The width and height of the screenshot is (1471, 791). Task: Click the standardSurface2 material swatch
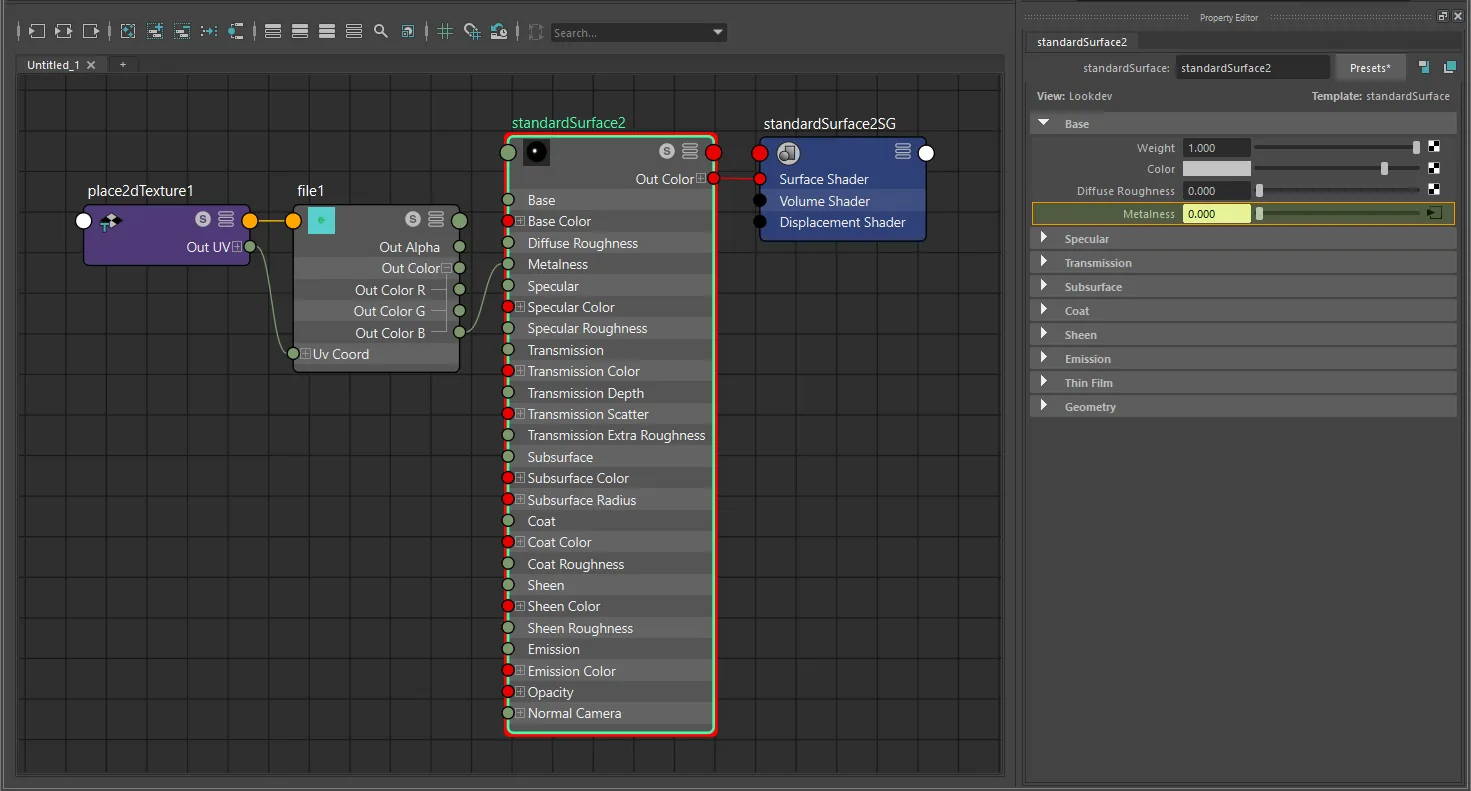tap(536, 152)
